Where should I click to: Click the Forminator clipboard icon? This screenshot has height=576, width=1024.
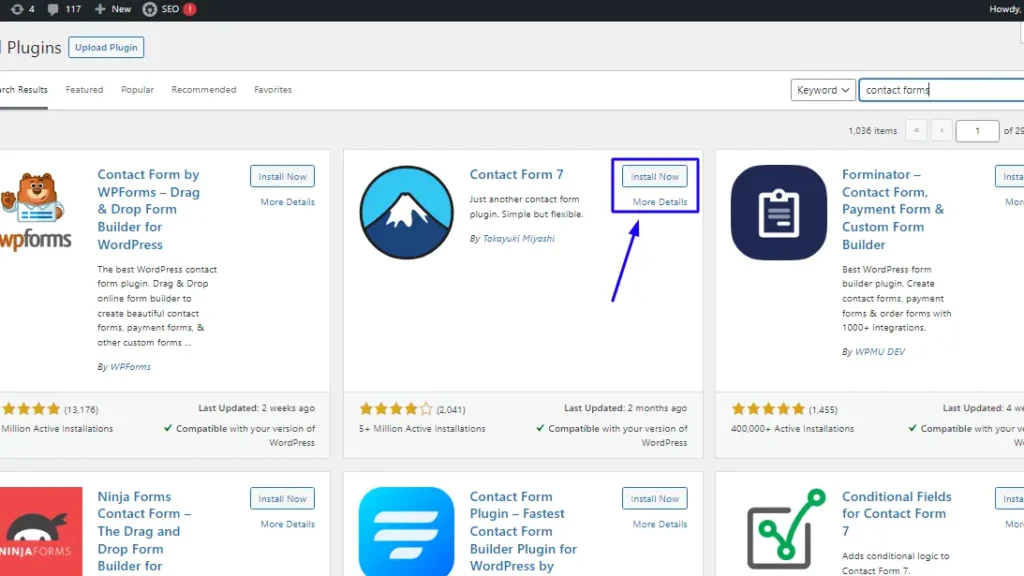click(x=778, y=212)
